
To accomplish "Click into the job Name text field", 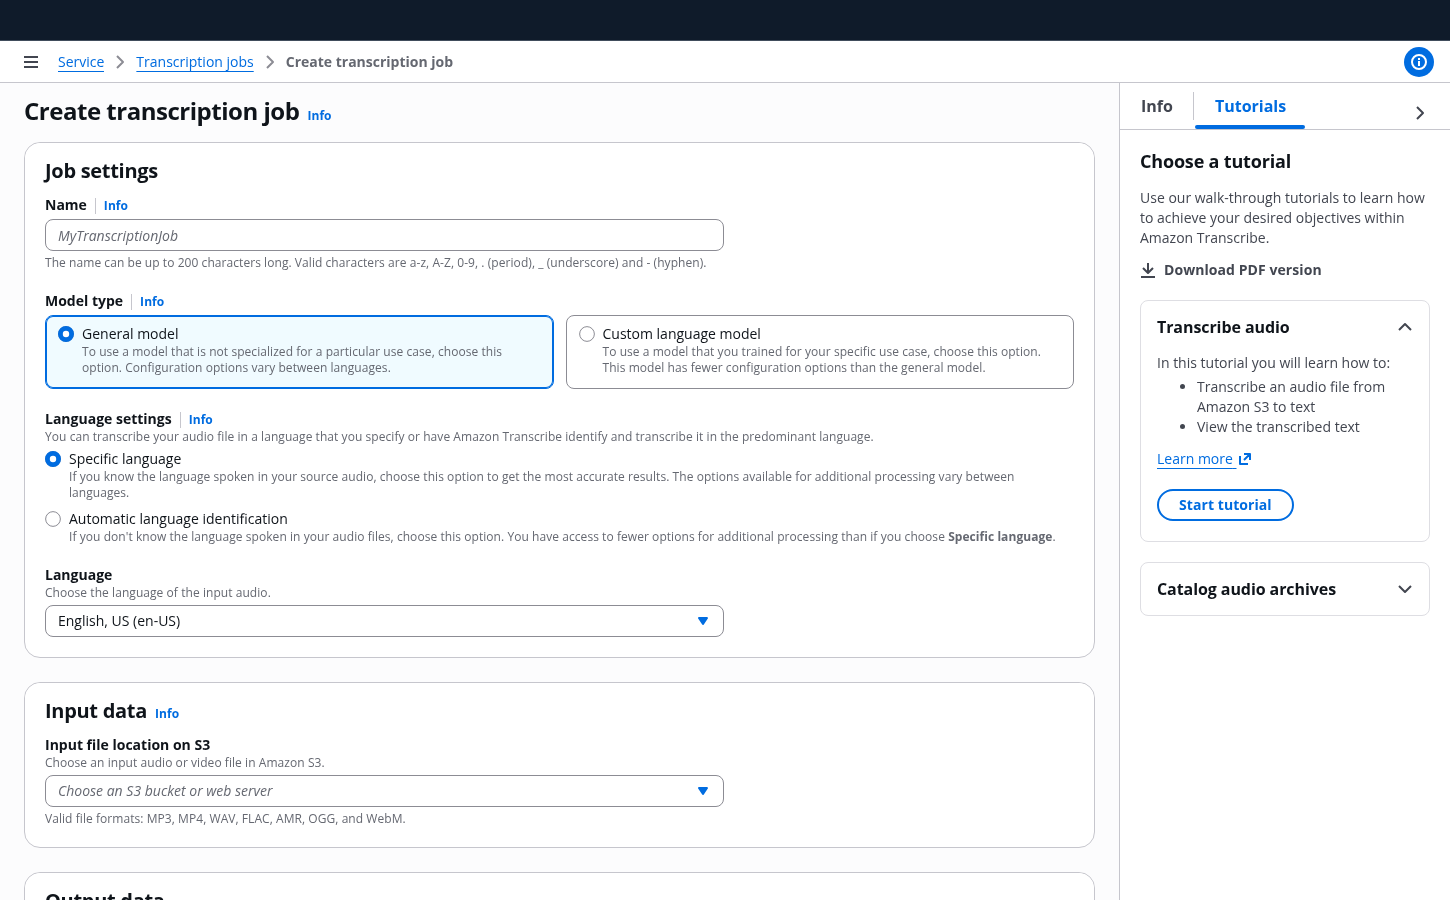I will tap(384, 236).
